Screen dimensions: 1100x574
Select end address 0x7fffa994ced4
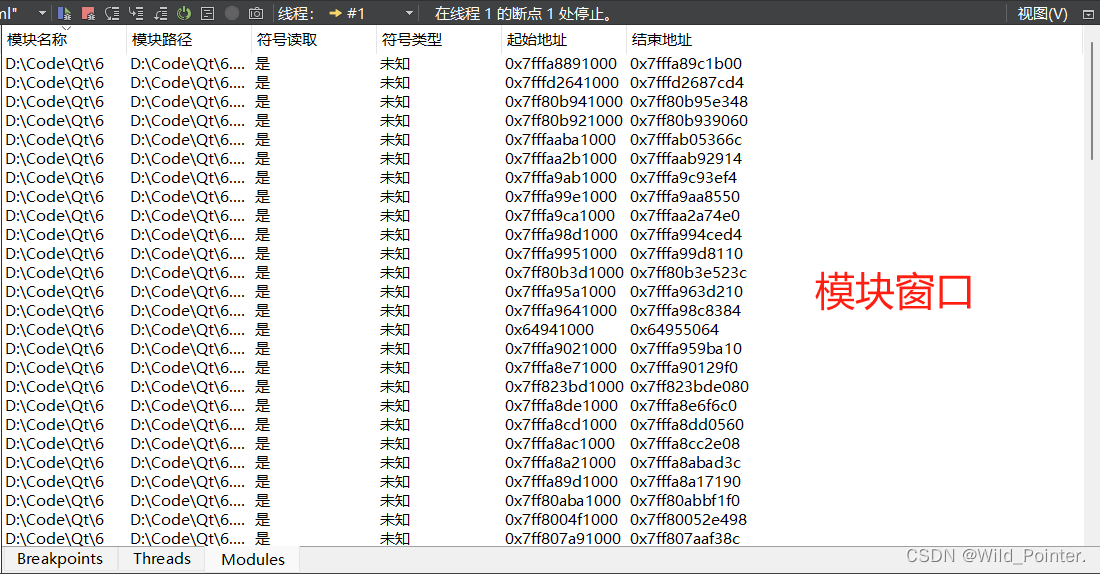[685, 234]
